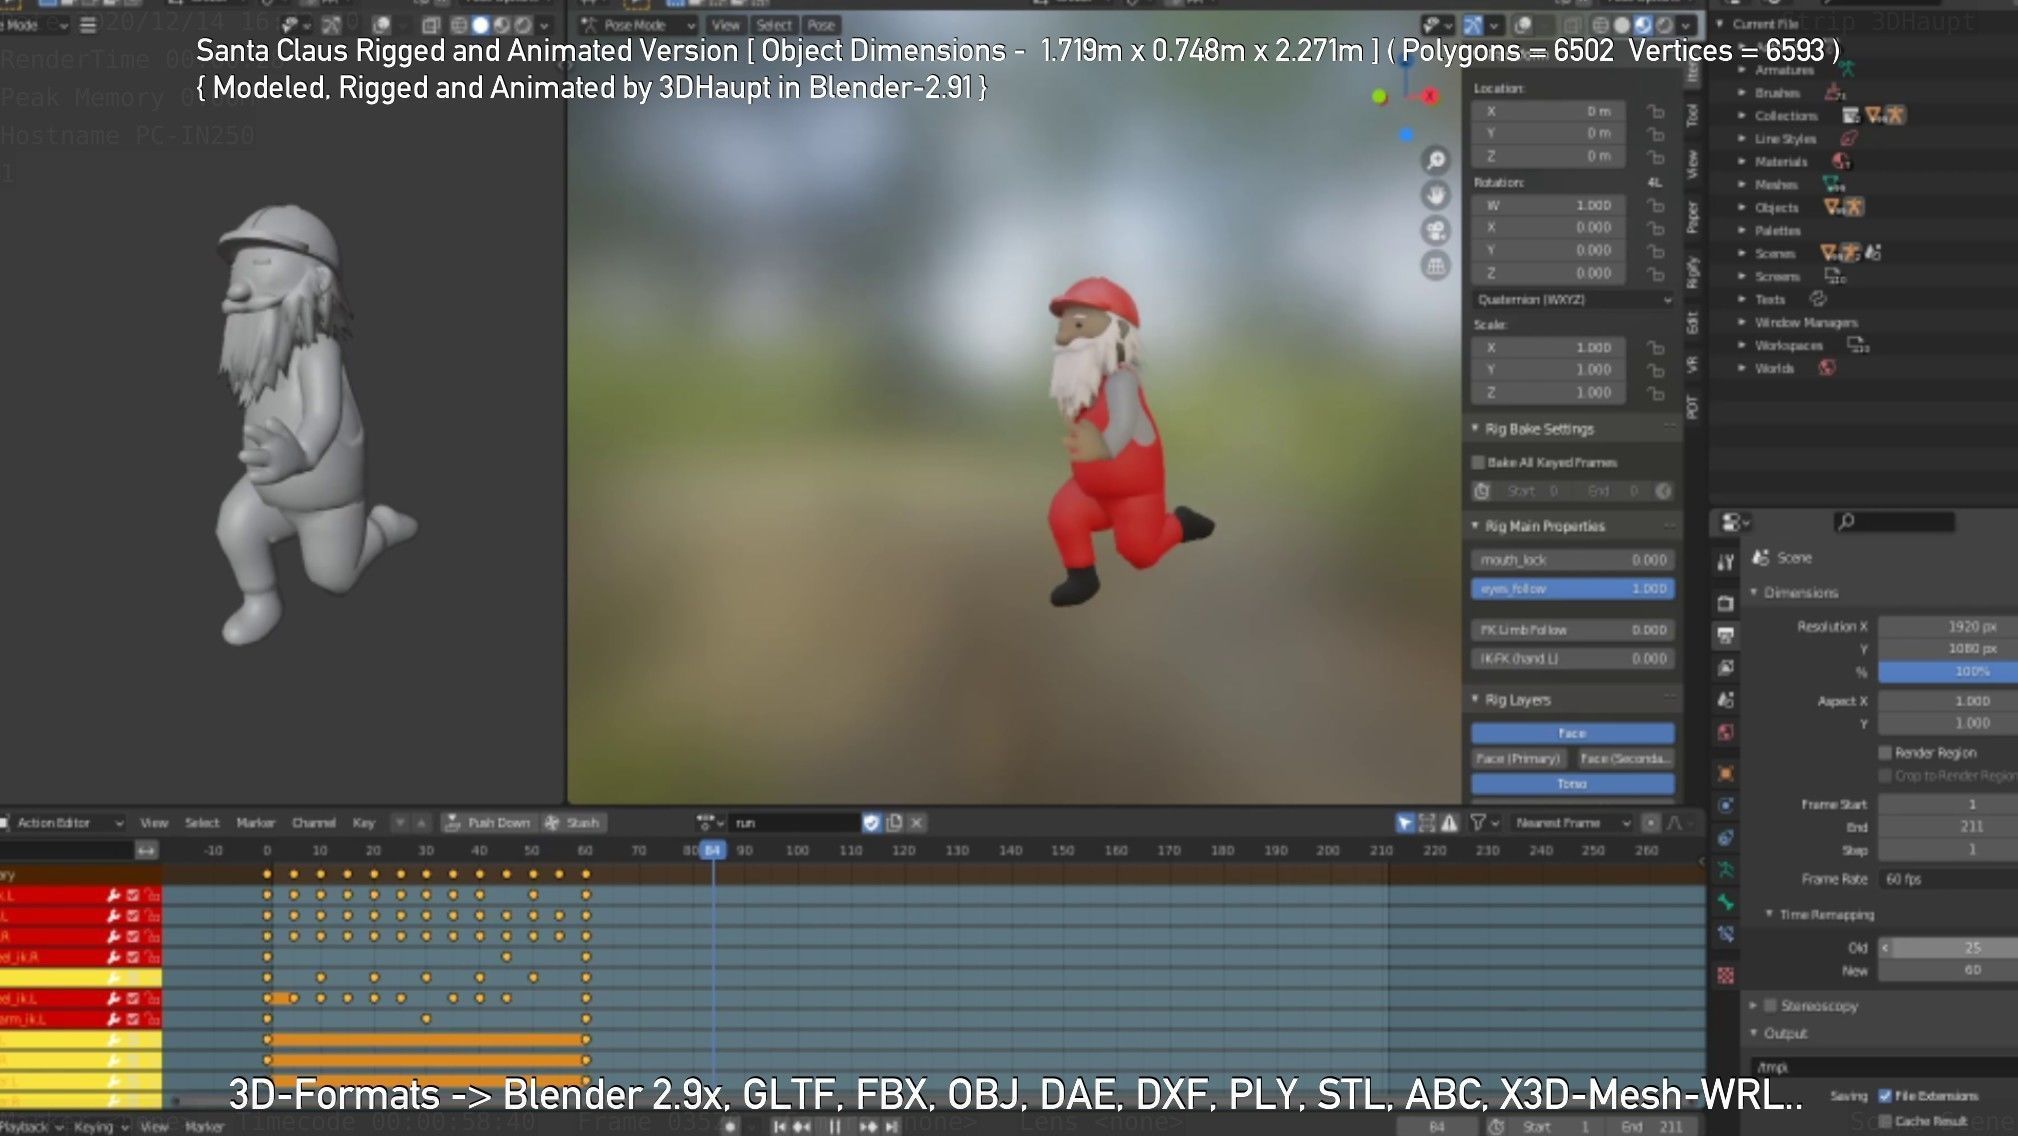The height and width of the screenshot is (1136, 2018).
Task: Toggle lock on Rotation W field
Action: coord(1656,205)
